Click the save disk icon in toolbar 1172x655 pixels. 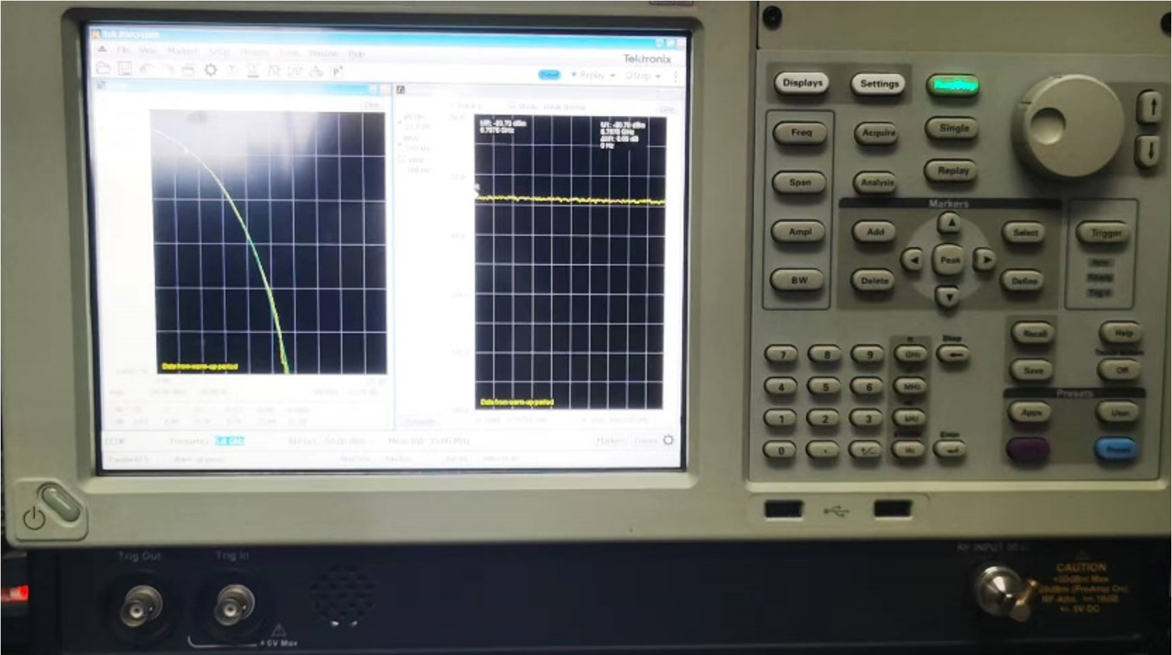click(125, 70)
